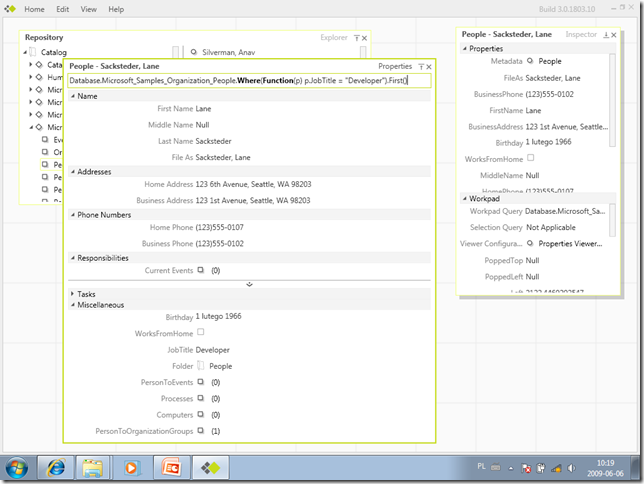
Task: Click the PersonToOrganizationGroups collection icon
Action: coord(200,430)
